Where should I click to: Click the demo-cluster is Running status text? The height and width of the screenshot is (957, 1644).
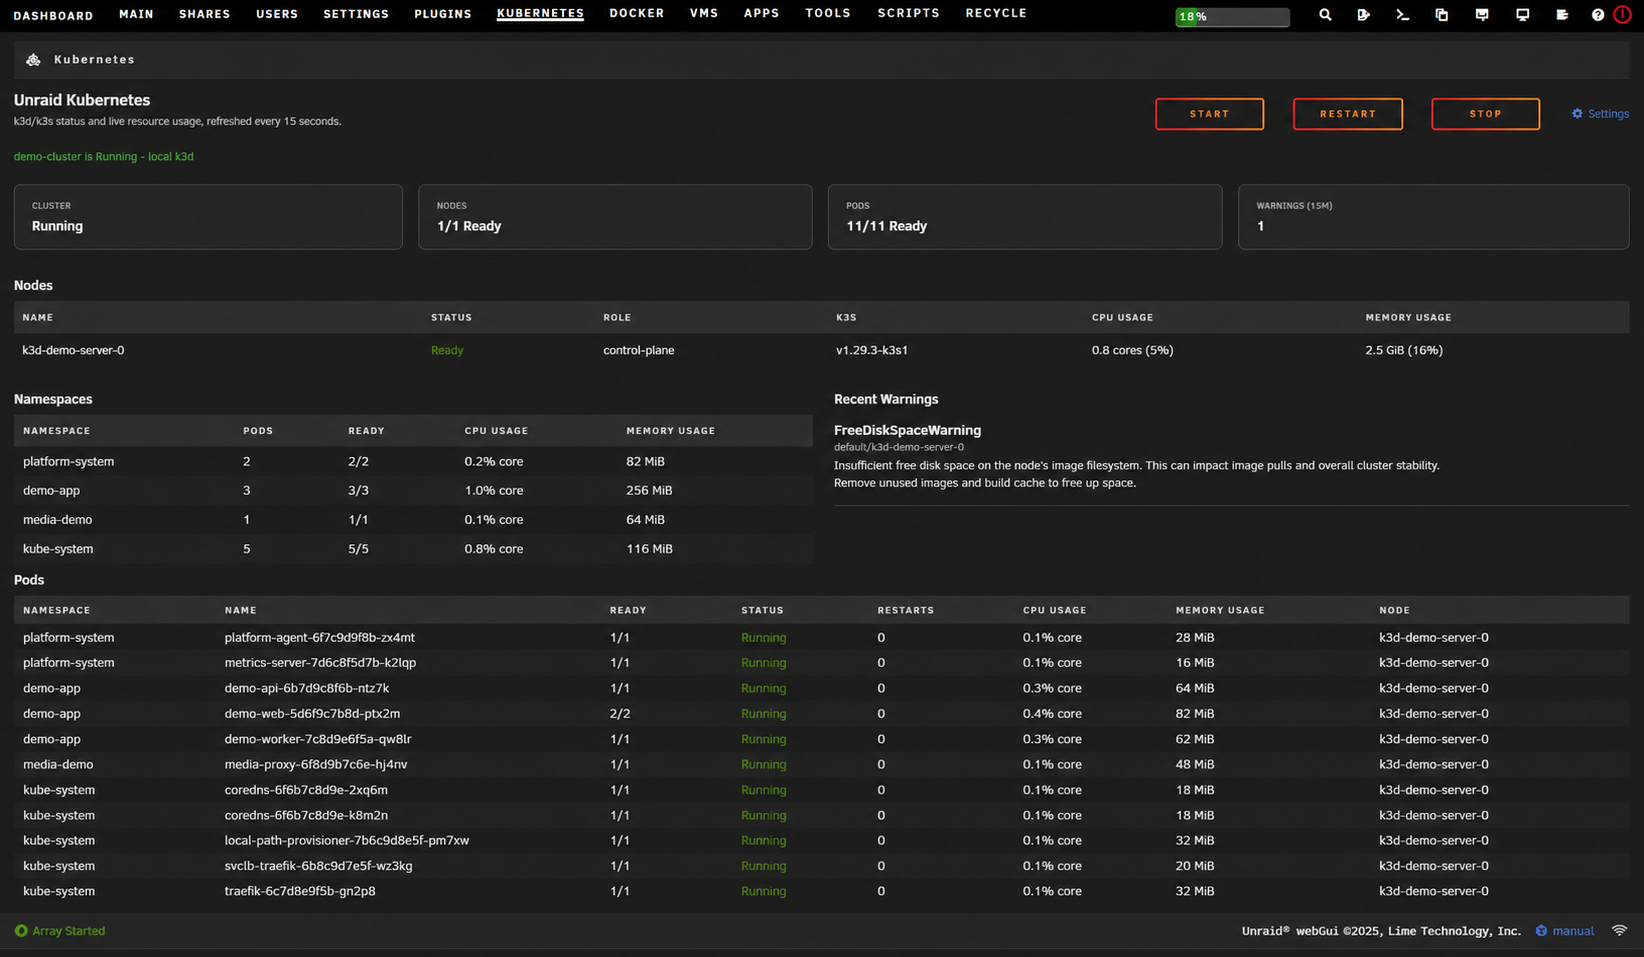pos(104,157)
